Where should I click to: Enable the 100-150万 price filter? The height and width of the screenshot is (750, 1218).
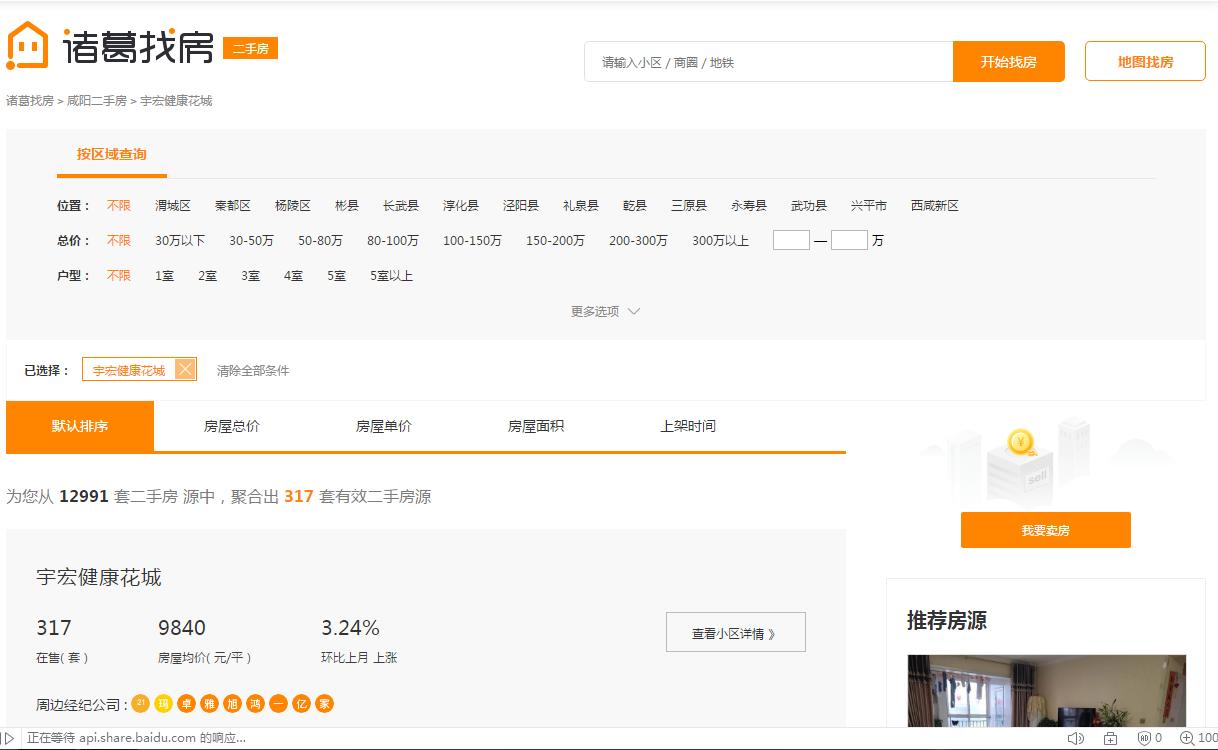pyautogui.click(x=471, y=240)
